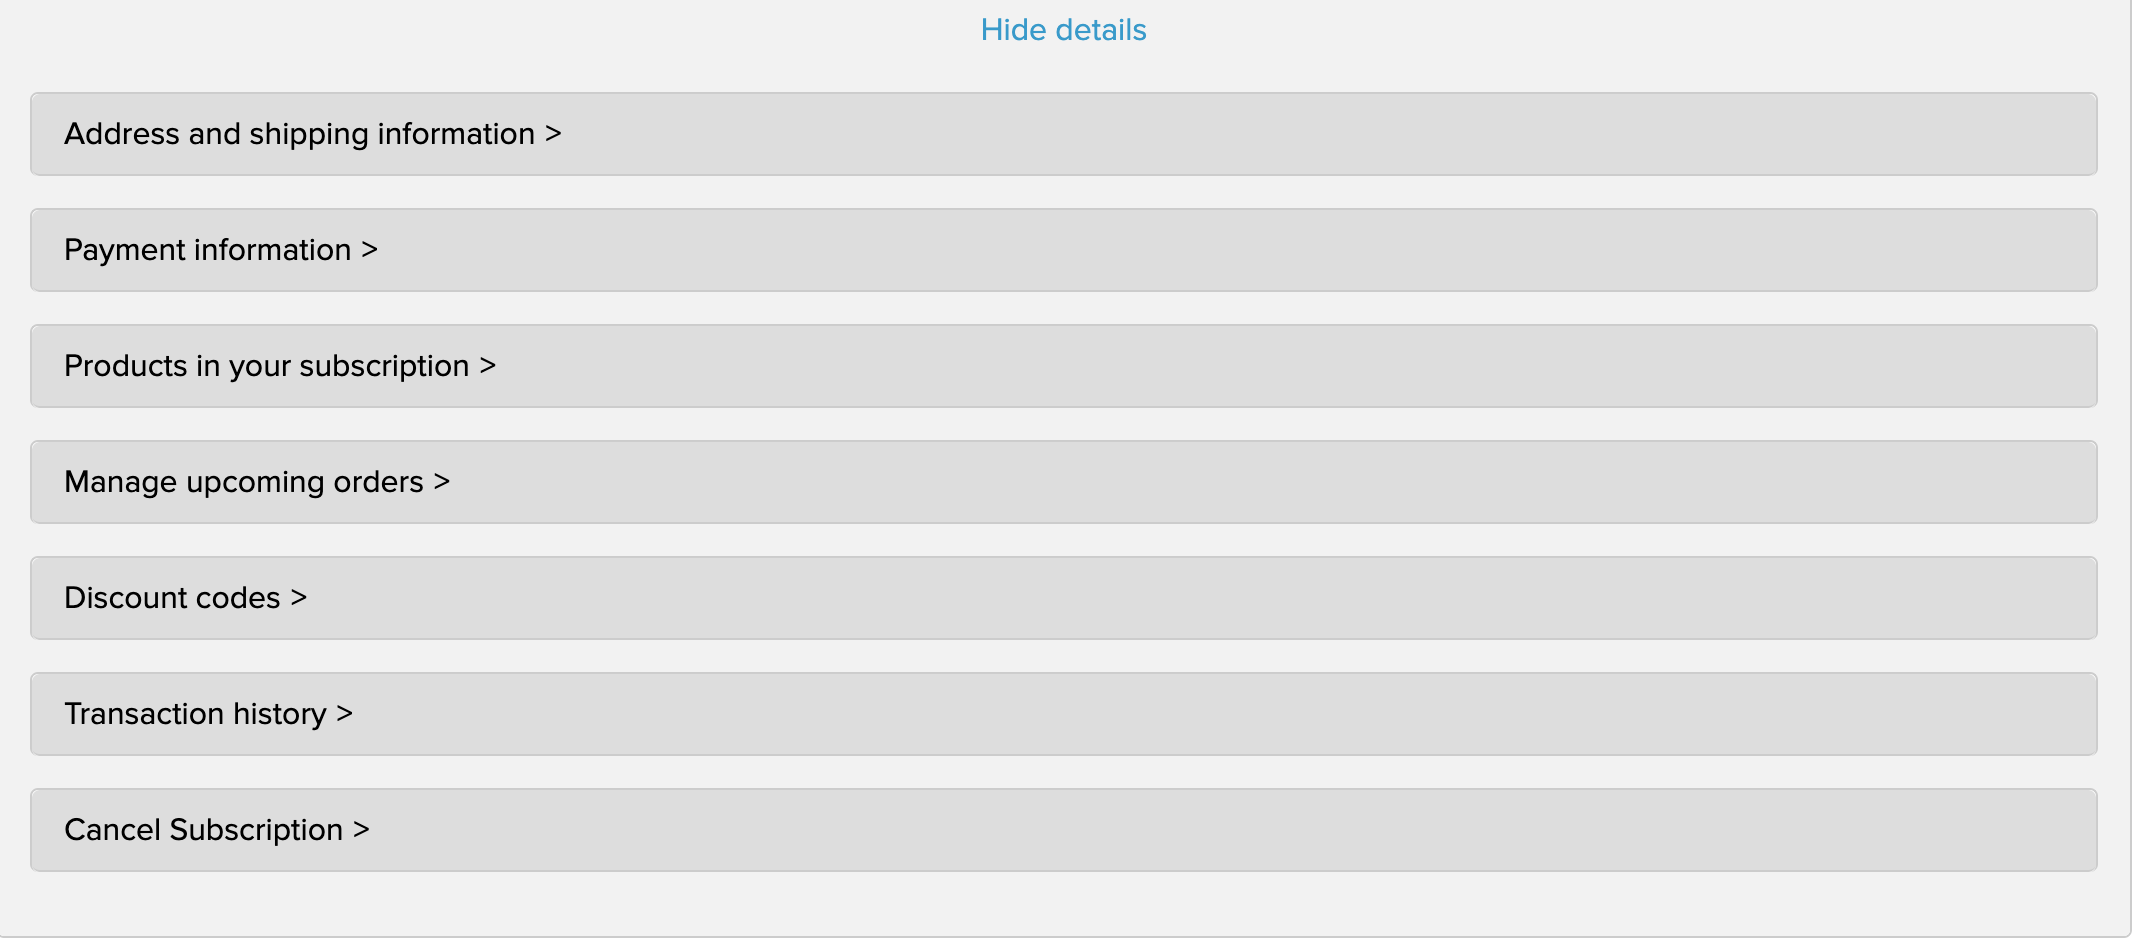Image resolution: width=2132 pixels, height=938 pixels.
Task: Expand Address and shipping information section
Action: pyautogui.click(x=300, y=134)
